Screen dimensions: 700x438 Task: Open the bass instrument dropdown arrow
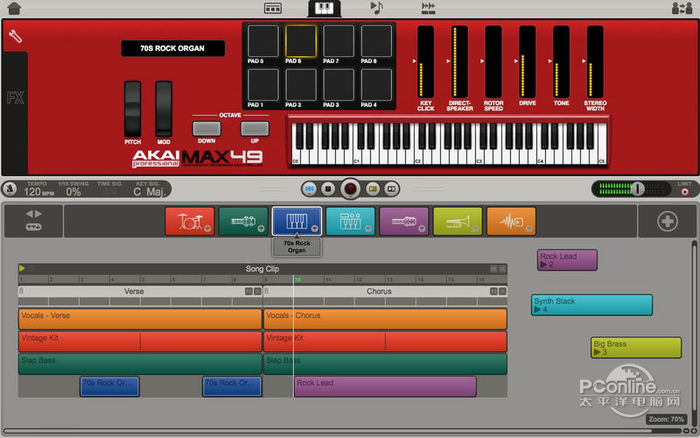click(x=261, y=229)
